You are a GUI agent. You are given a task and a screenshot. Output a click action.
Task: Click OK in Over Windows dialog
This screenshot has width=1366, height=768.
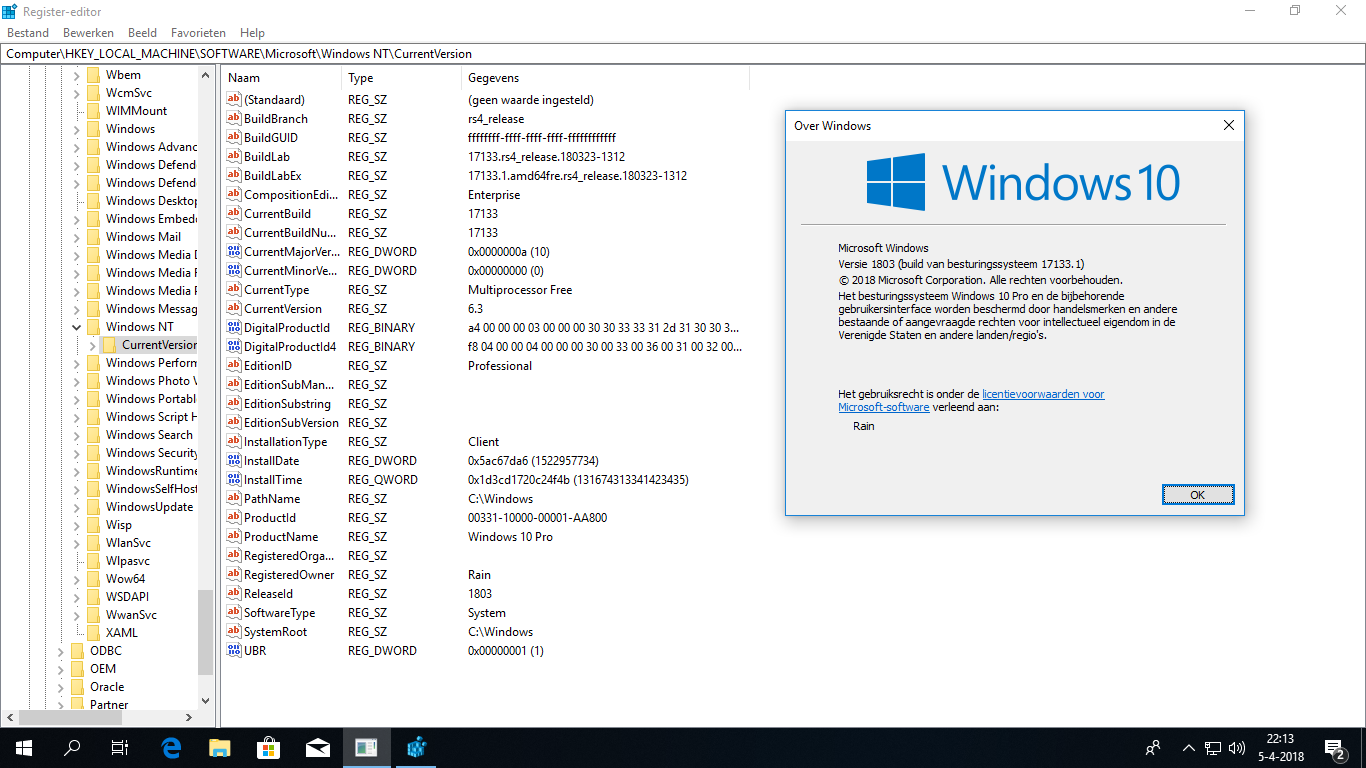click(x=1198, y=495)
